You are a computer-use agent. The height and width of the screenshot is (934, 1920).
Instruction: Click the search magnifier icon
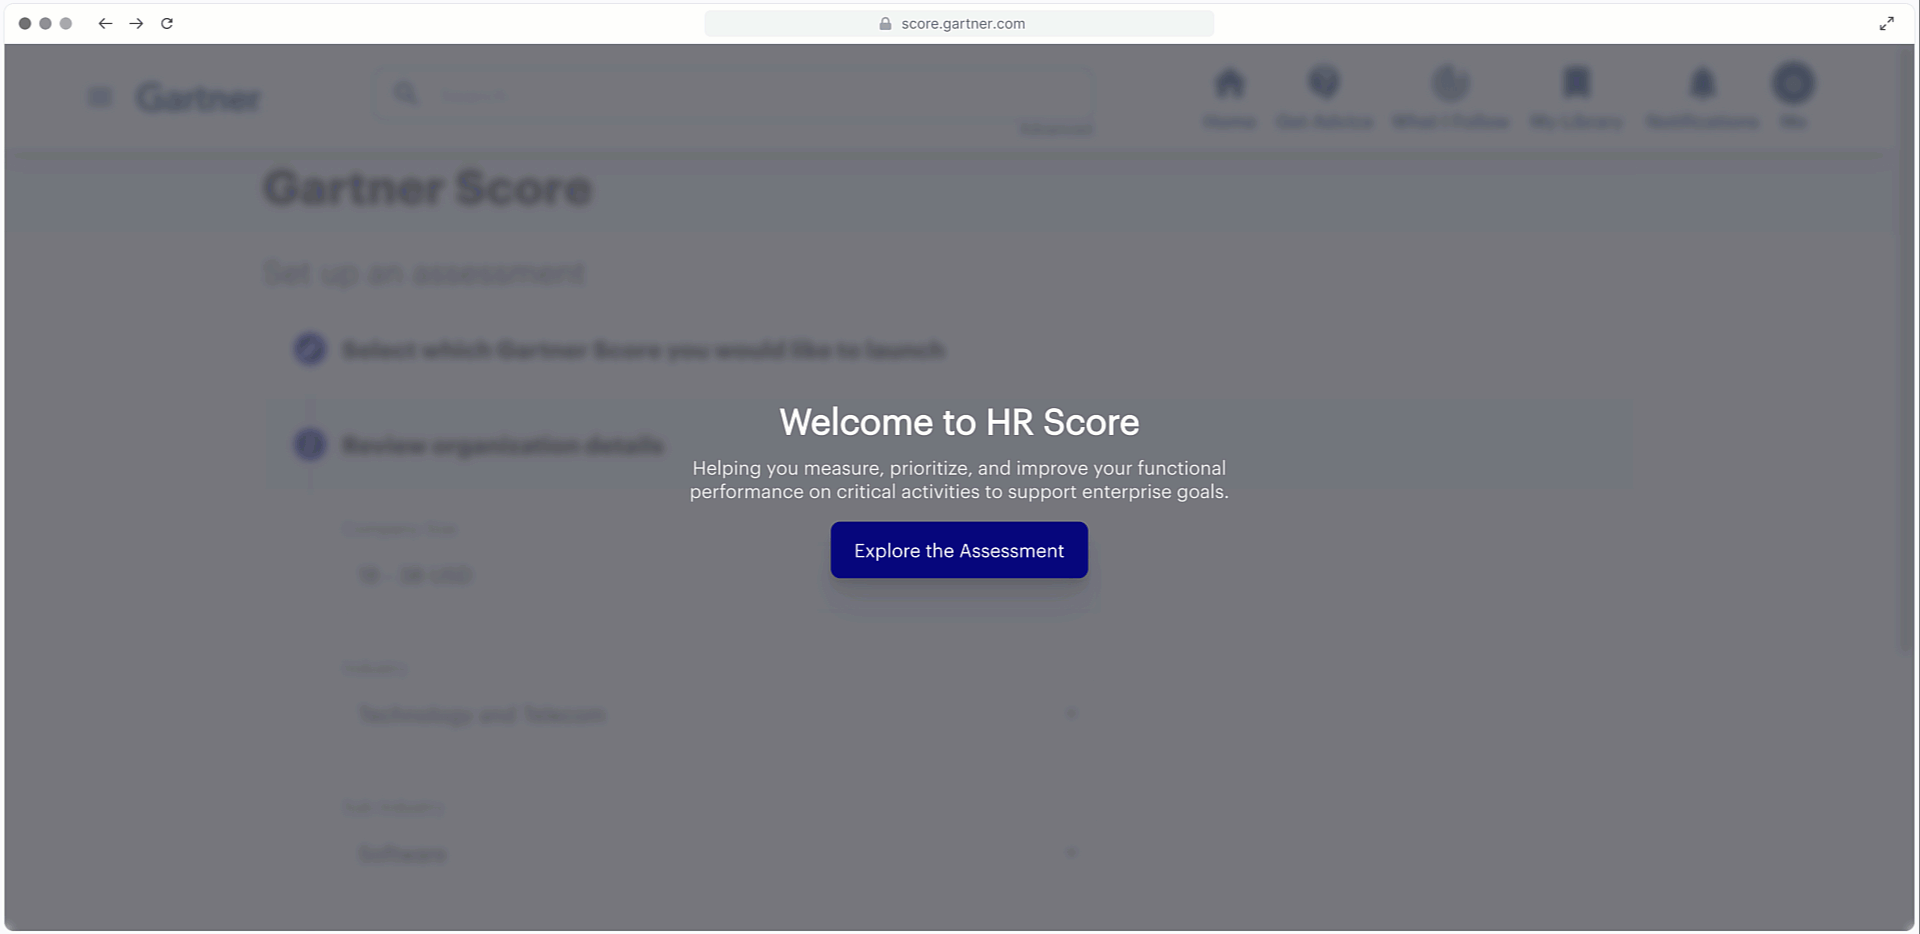pos(407,93)
